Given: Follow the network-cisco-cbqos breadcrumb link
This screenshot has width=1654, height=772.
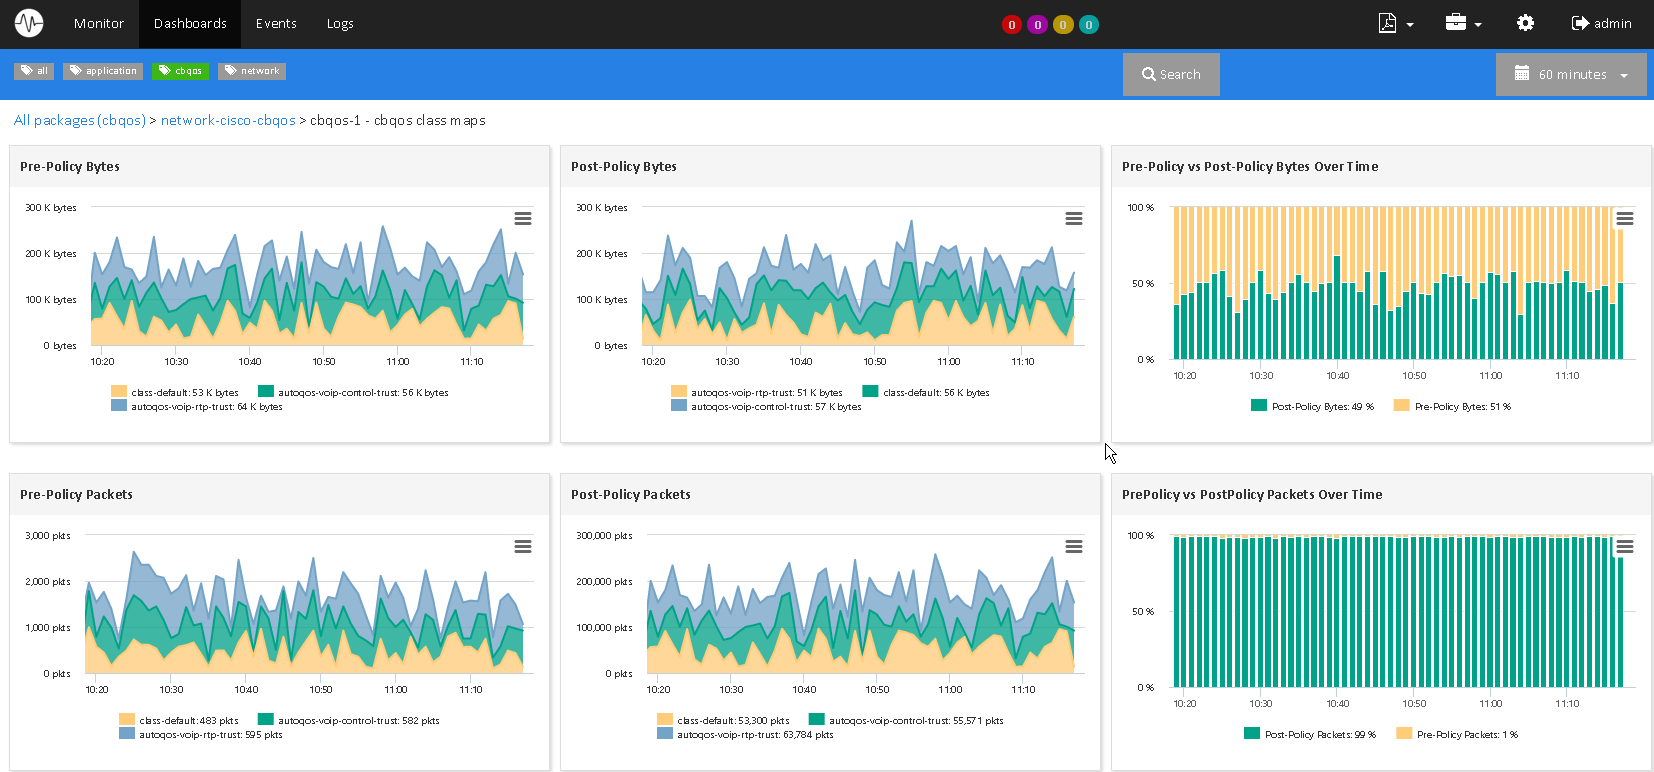Looking at the screenshot, I should coord(228,120).
